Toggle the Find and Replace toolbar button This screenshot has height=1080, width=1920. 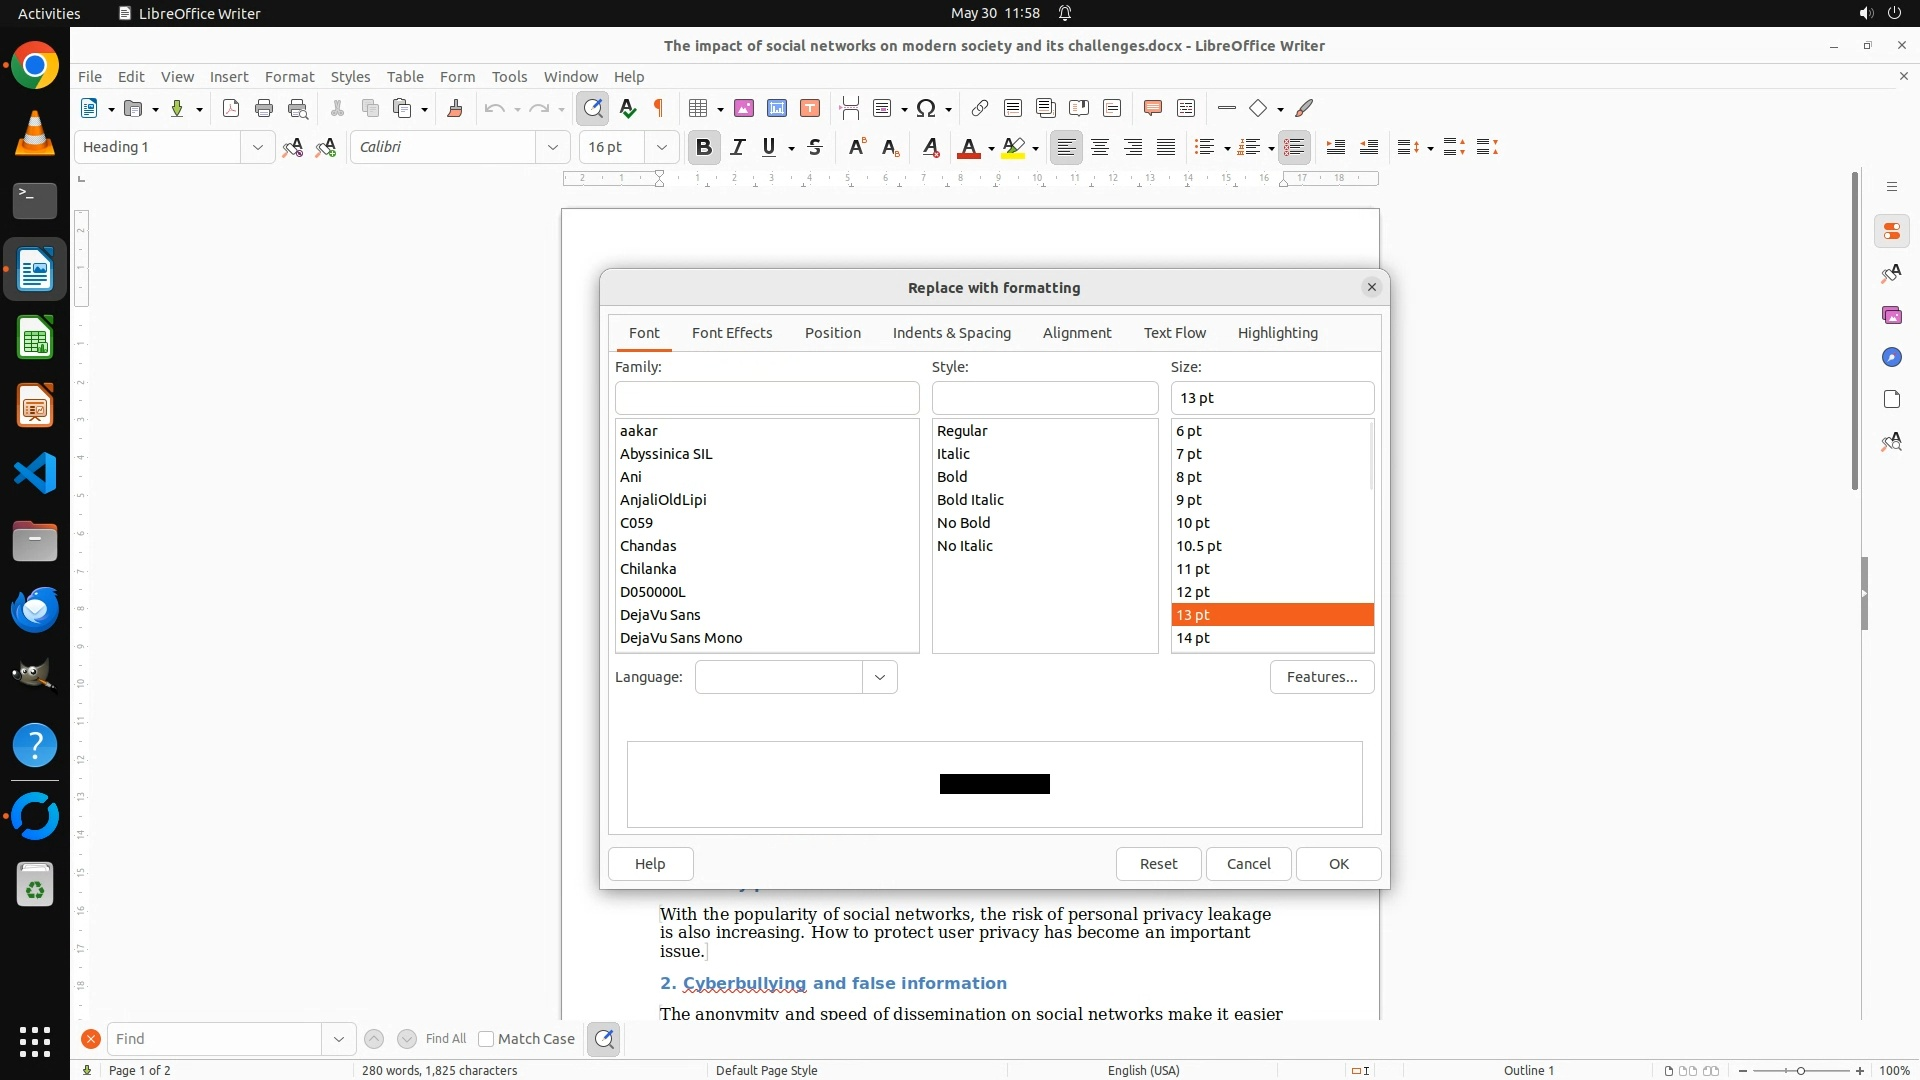(593, 109)
